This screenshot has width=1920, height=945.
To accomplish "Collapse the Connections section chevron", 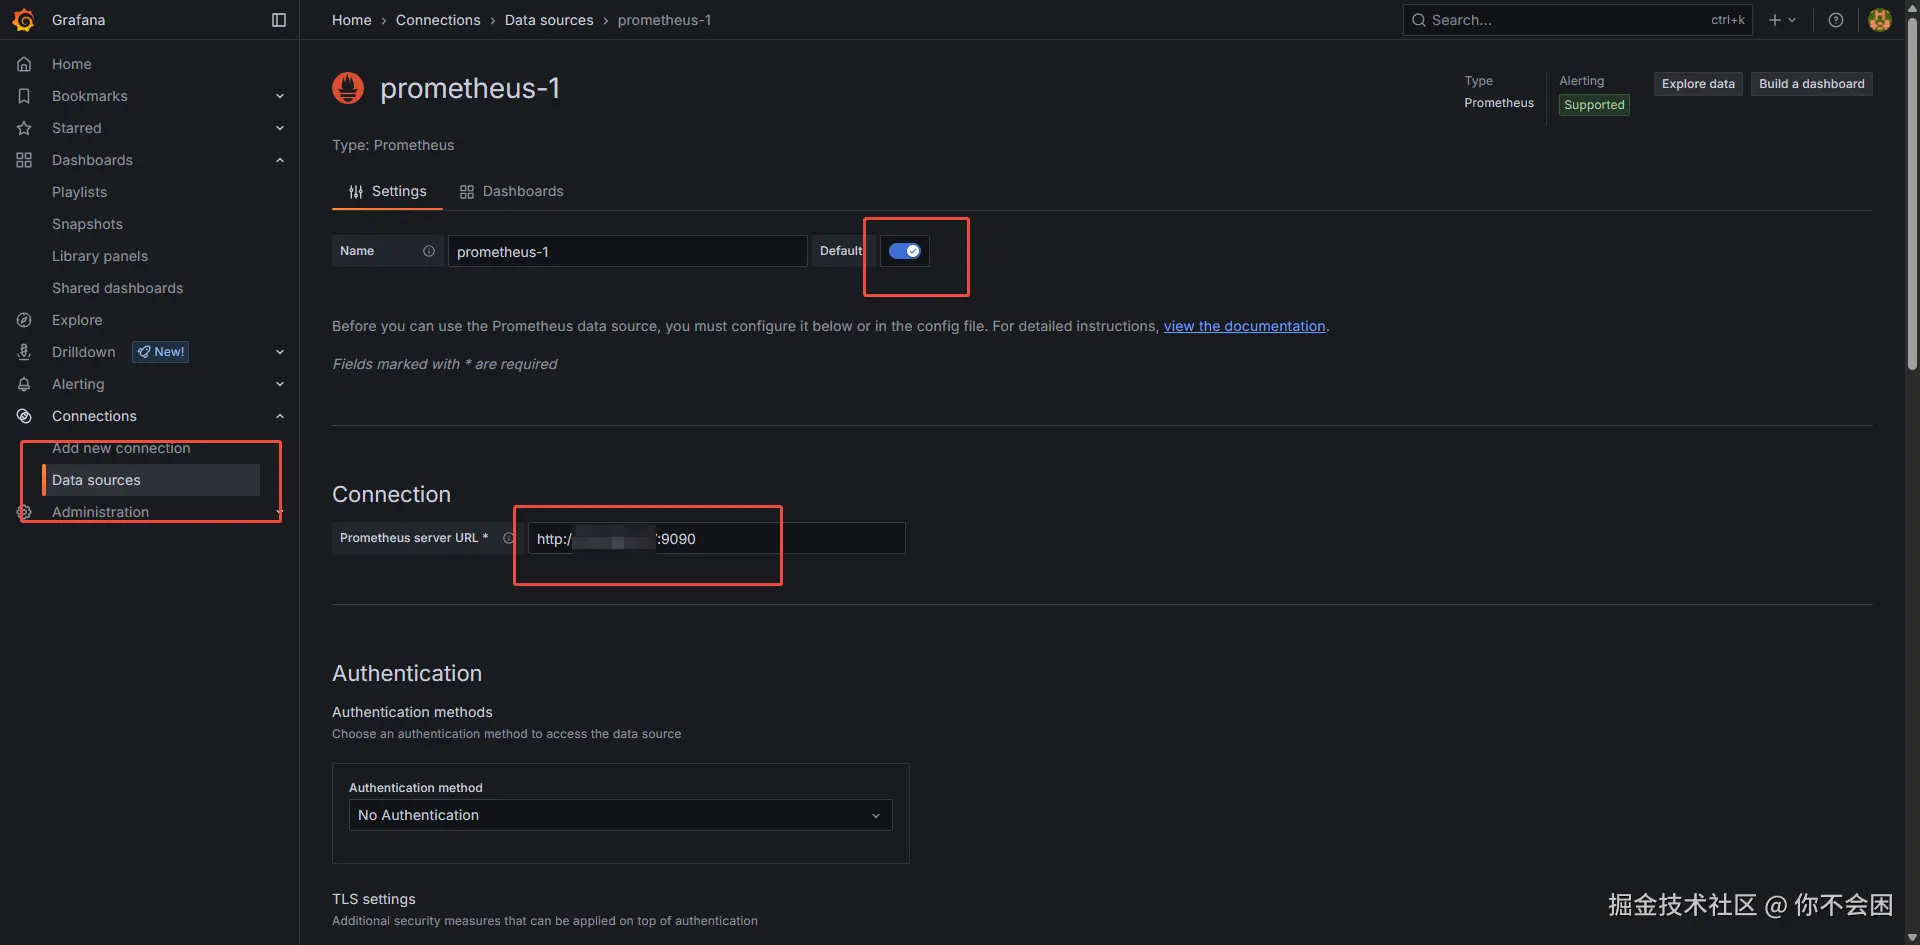I will coord(280,416).
